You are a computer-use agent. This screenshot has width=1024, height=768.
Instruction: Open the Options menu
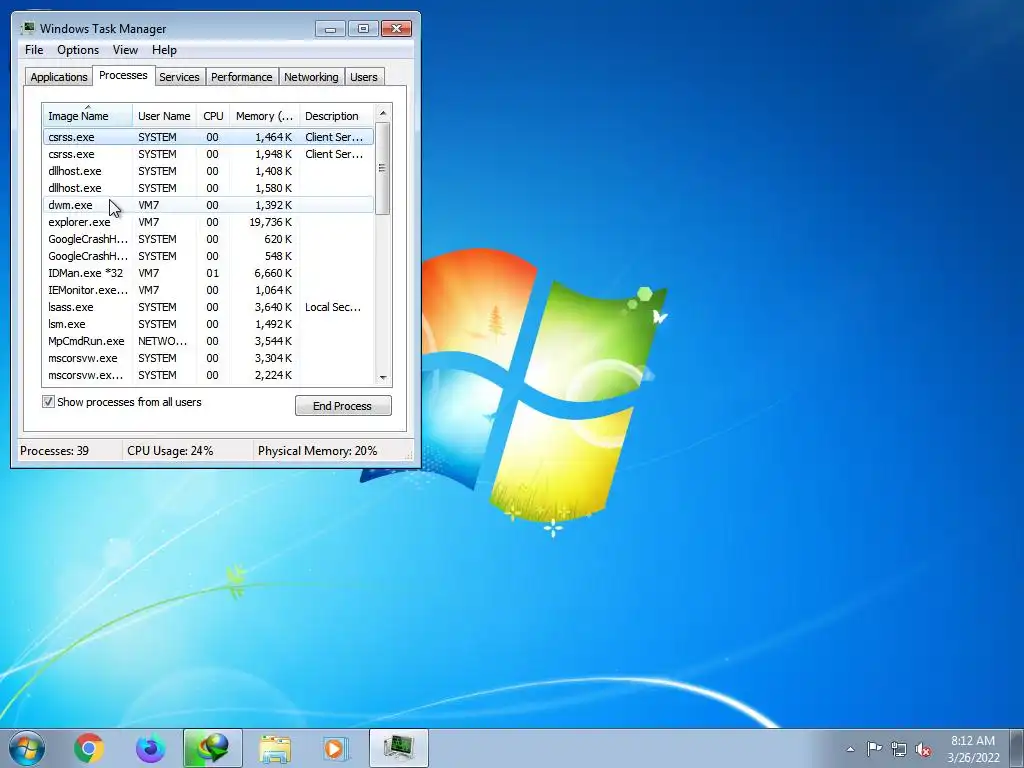[78, 50]
